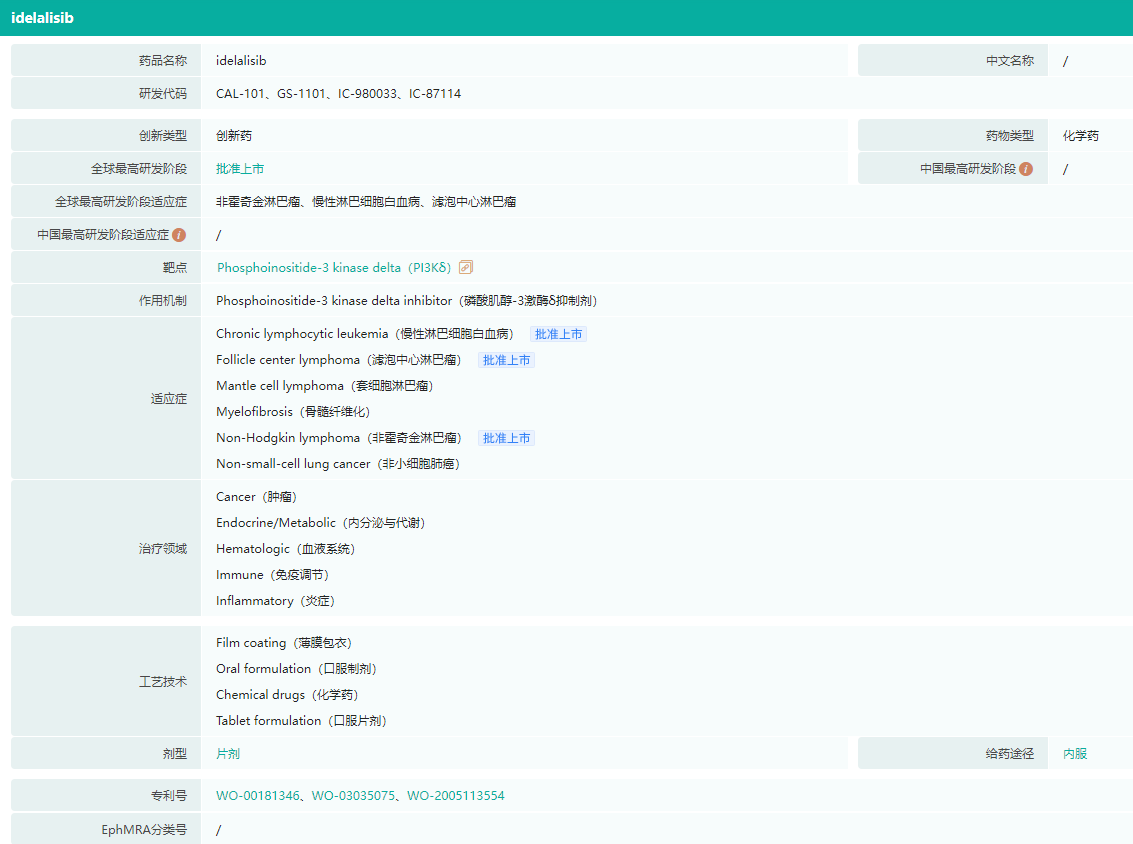
Task: Click the note icon after PI3Kδ target
Action: pos(466,267)
